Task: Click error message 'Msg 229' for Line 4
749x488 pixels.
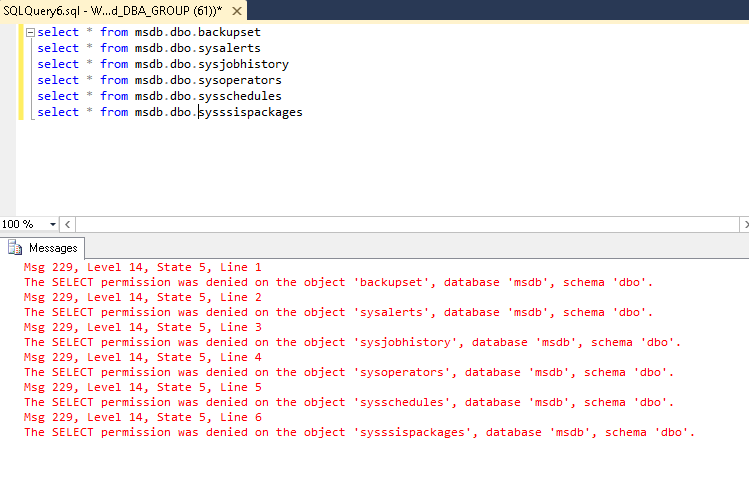Action: pos(143,357)
